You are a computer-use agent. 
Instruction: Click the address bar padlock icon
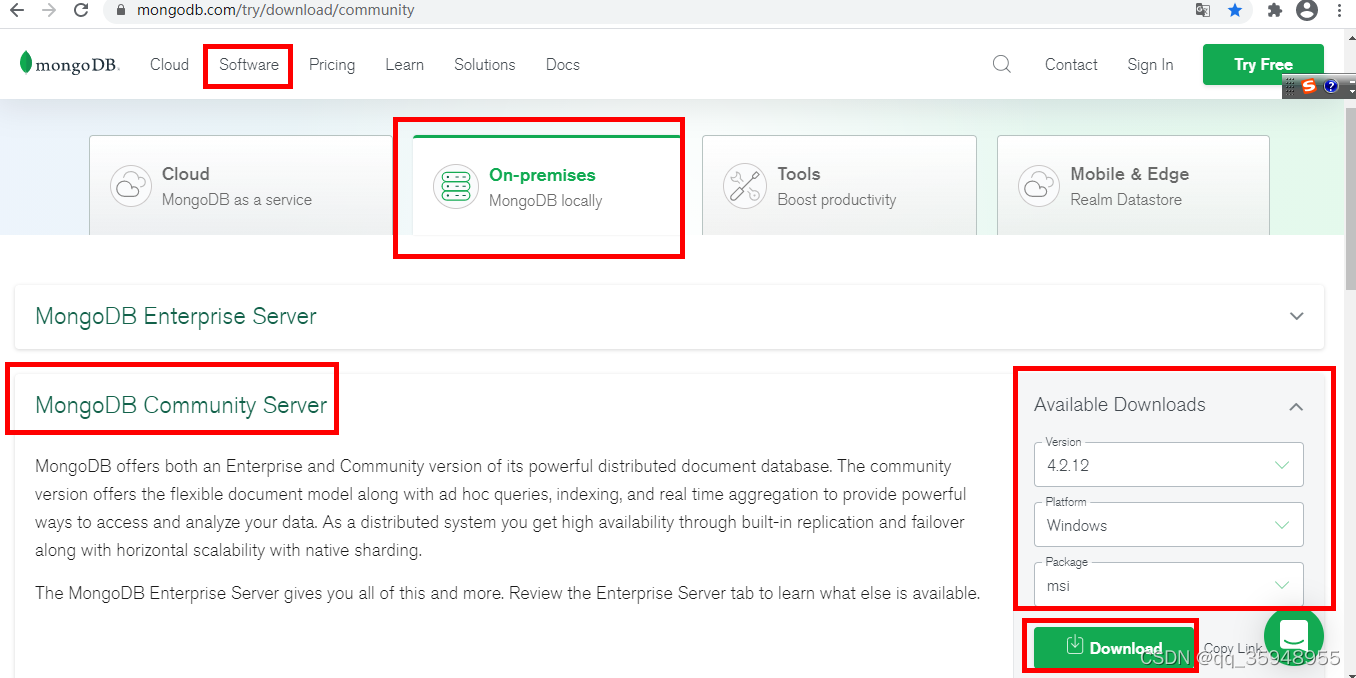pos(120,10)
